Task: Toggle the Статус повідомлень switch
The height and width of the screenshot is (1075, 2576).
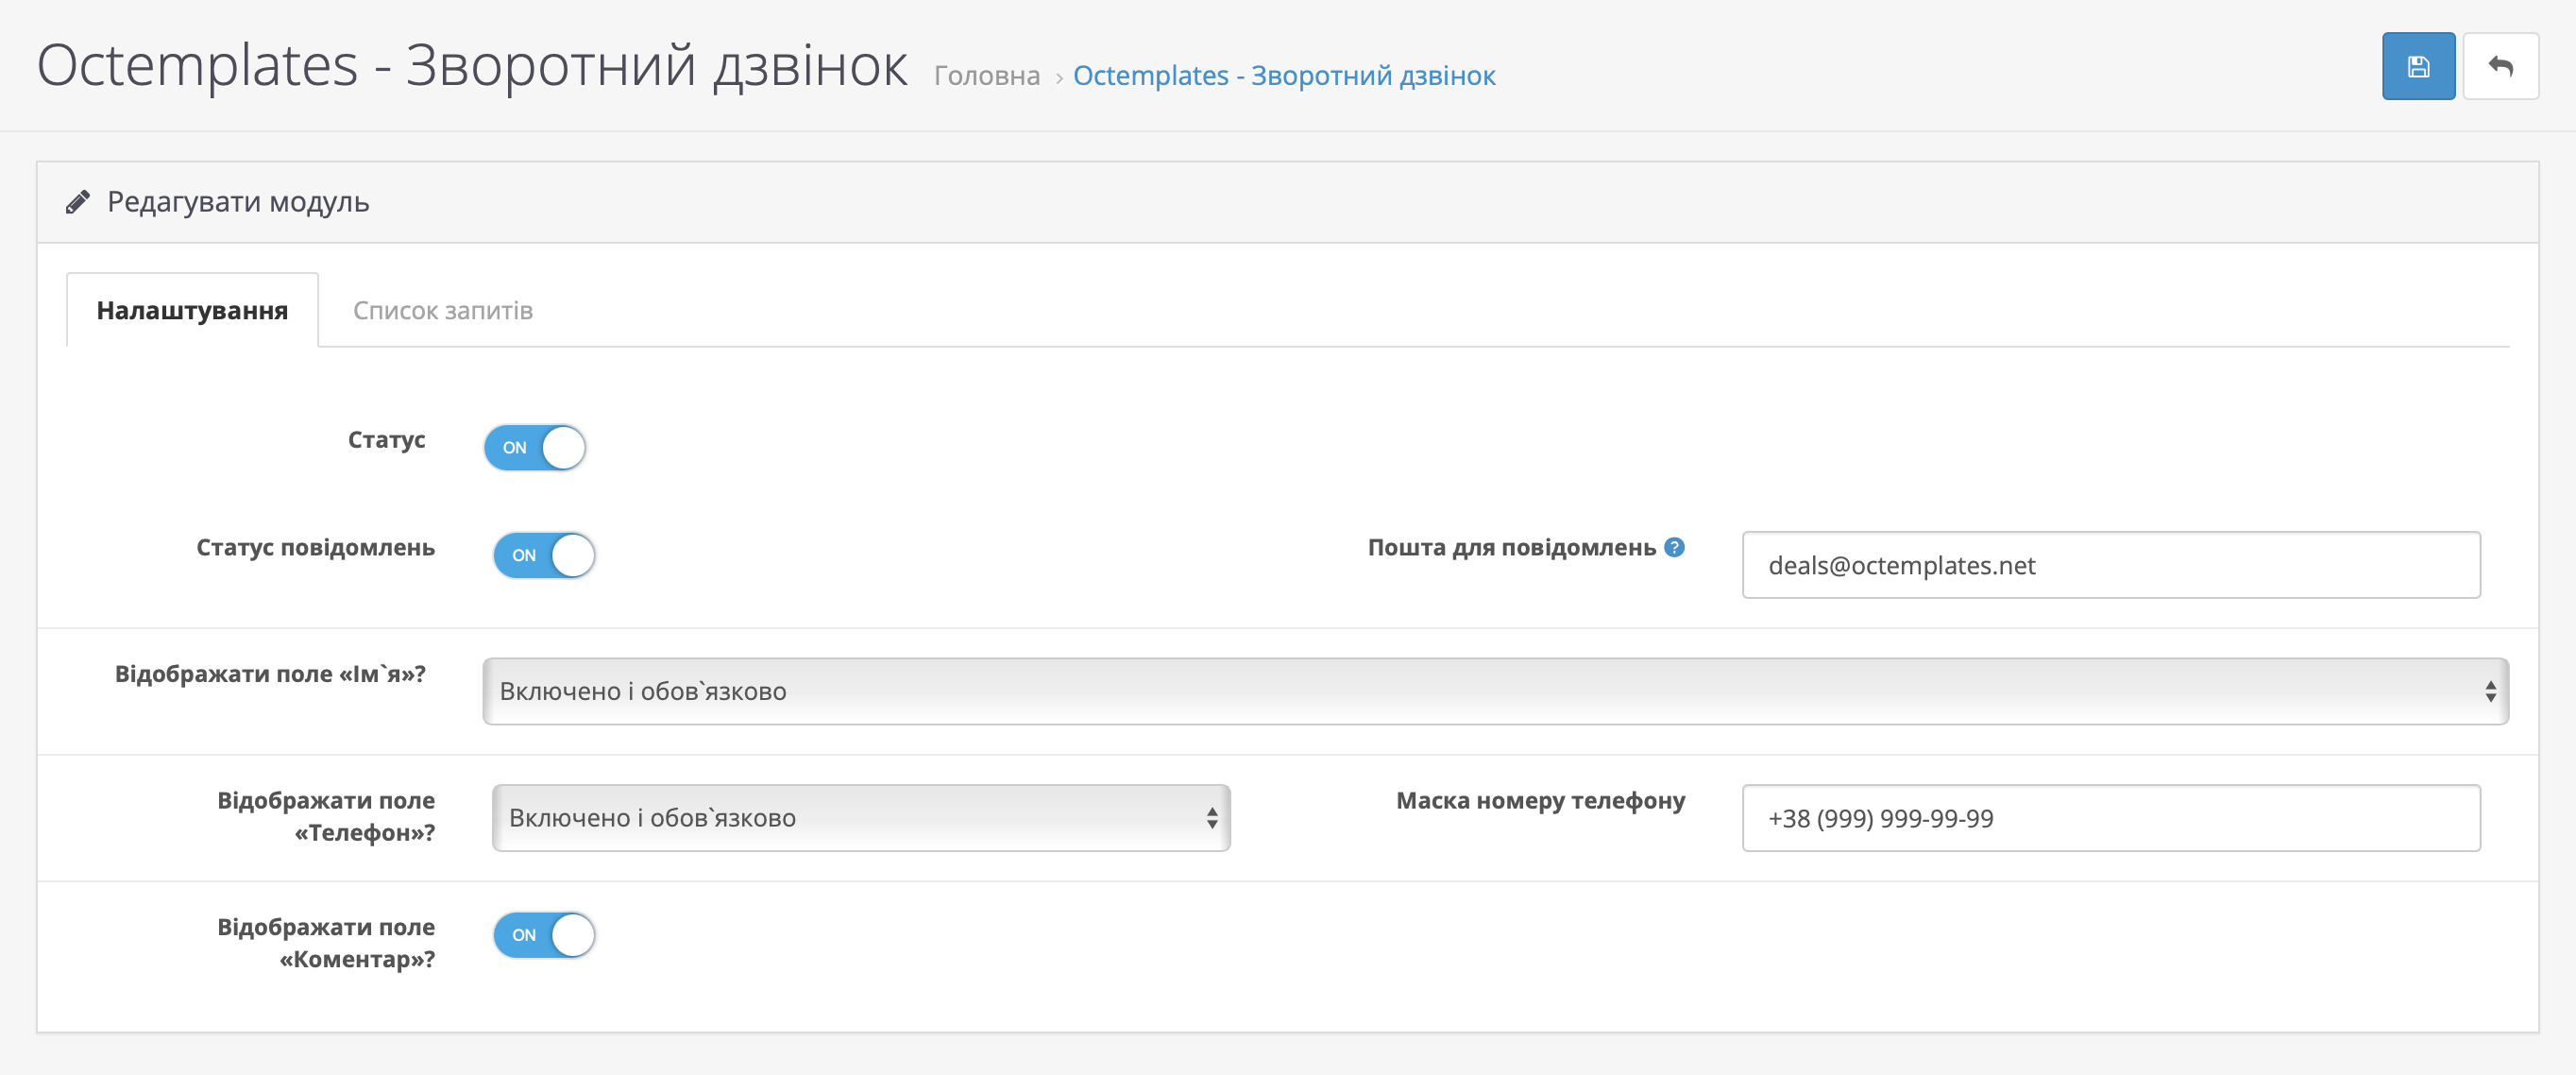Action: [x=544, y=555]
